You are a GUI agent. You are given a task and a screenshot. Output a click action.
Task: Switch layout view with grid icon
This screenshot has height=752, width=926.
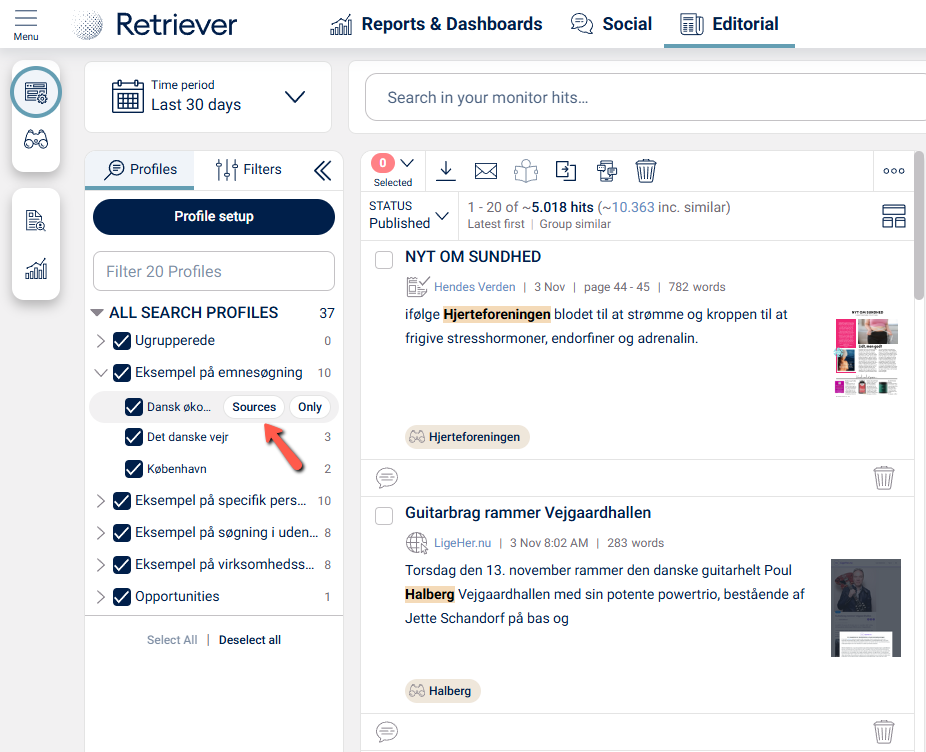tap(894, 216)
